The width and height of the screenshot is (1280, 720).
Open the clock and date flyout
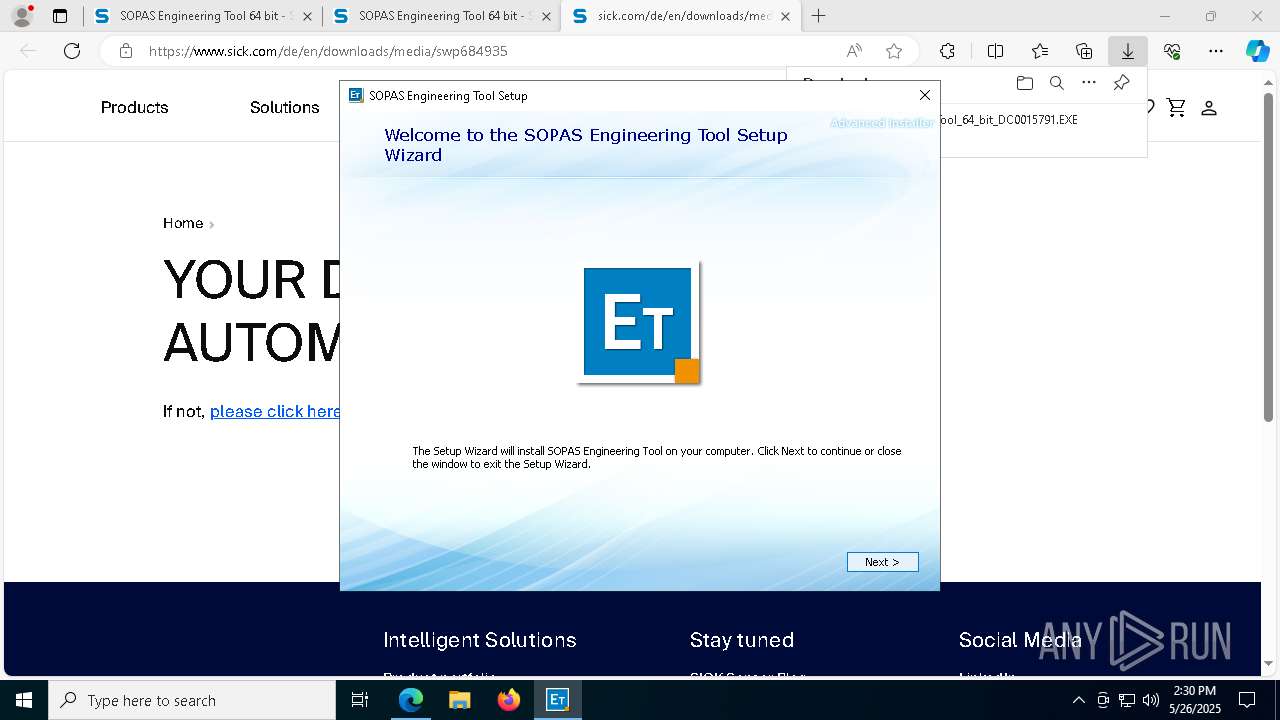pos(1195,700)
